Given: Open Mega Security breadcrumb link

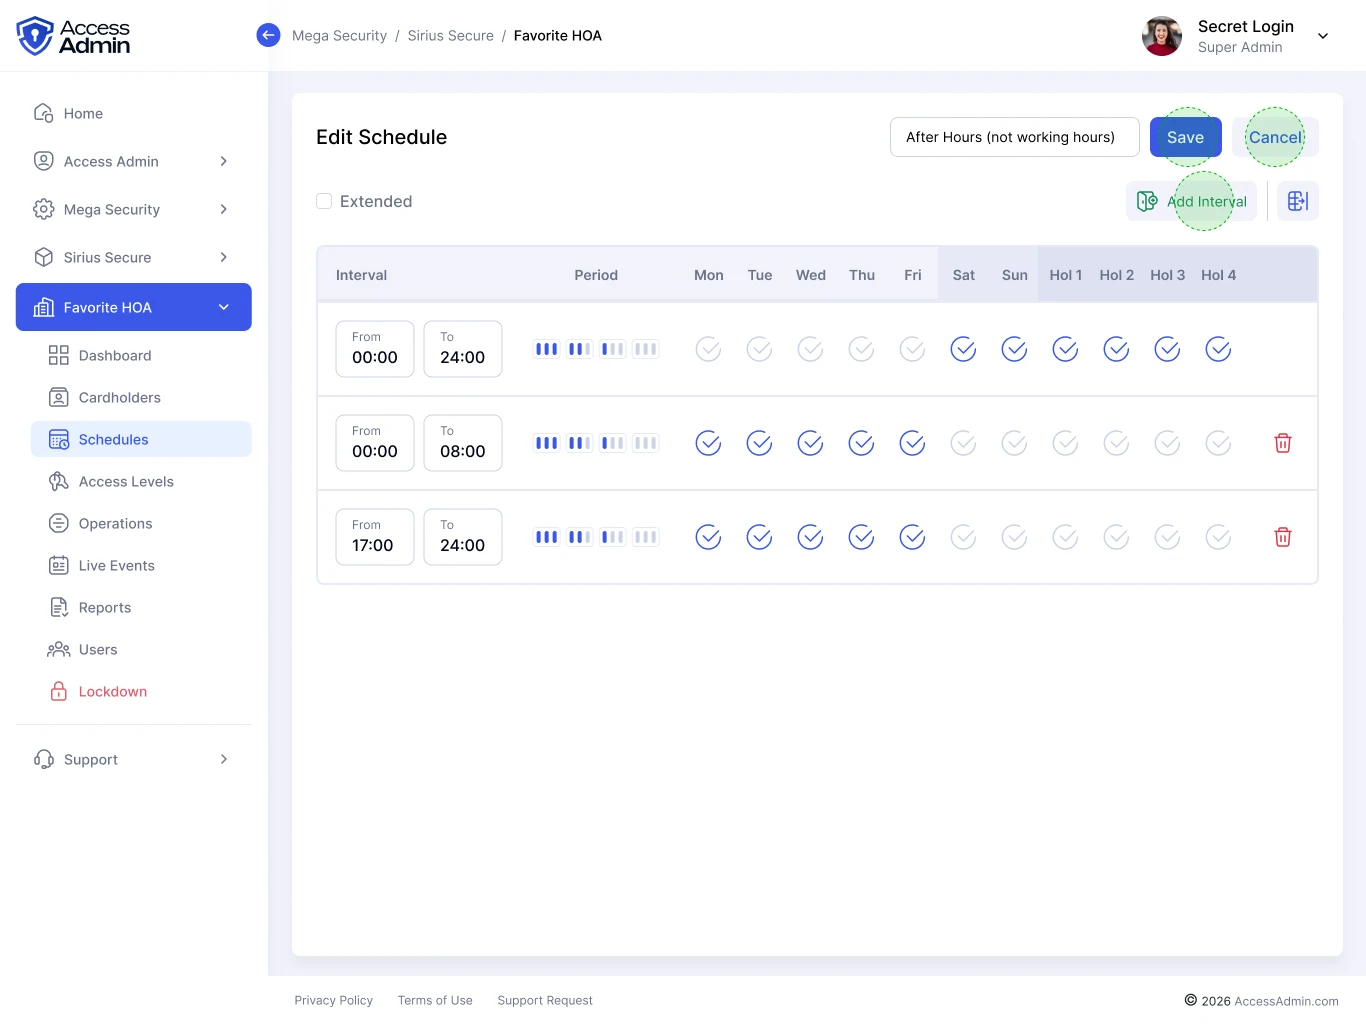Looking at the screenshot, I should click(x=339, y=36).
